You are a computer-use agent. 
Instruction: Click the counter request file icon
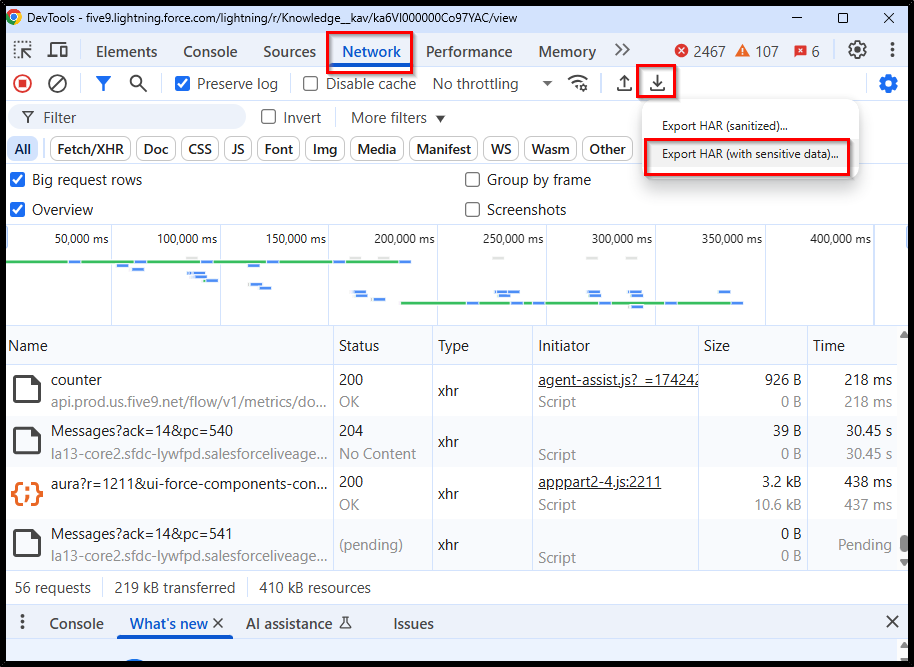click(x=27, y=389)
